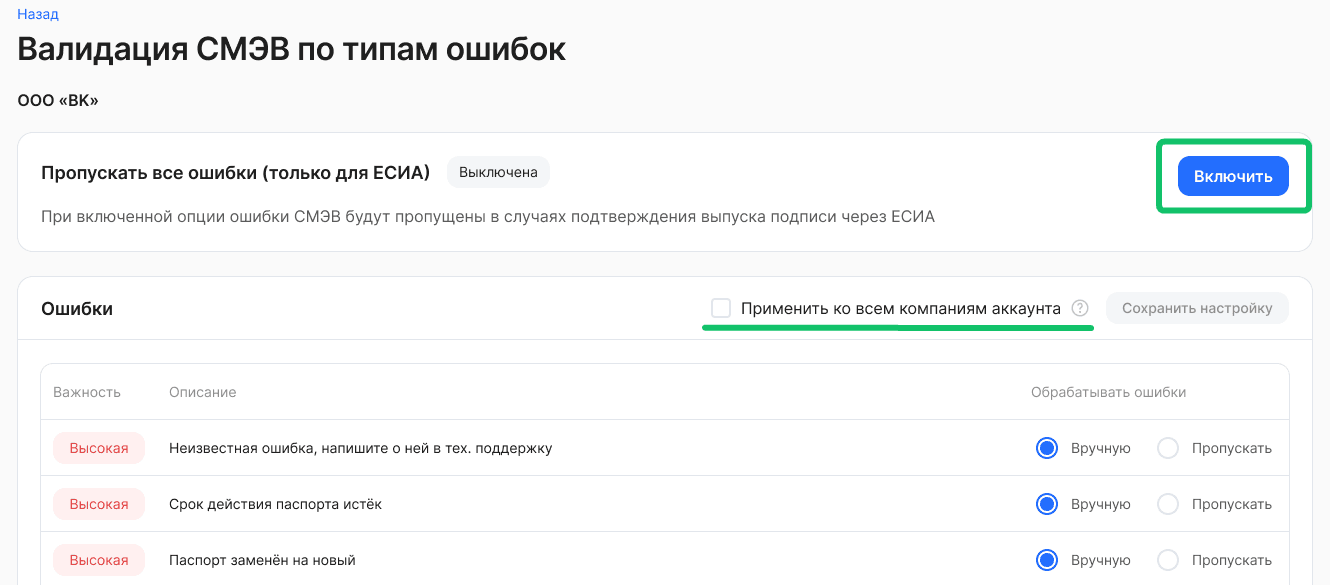Screen dimensions: 1330x585
Task: Click the Высокая badge for Срок действия паспорта истёк
Action: click(x=99, y=504)
